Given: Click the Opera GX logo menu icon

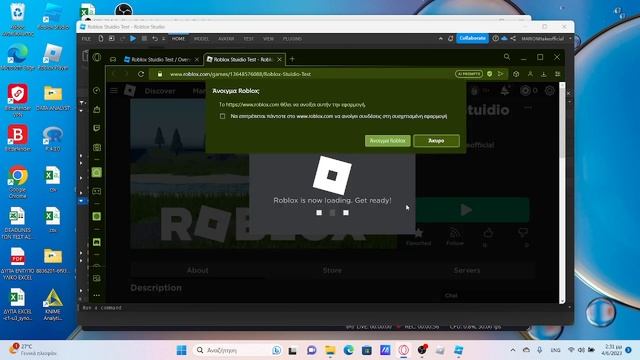Looking at the screenshot, I should click(x=97, y=57).
